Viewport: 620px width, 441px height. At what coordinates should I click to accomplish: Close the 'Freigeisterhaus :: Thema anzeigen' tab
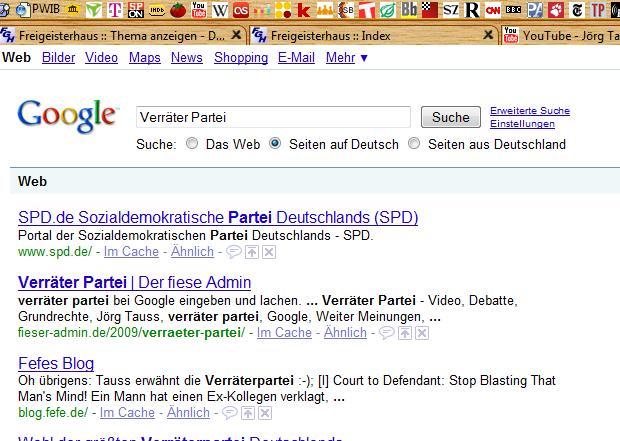click(x=236, y=35)
